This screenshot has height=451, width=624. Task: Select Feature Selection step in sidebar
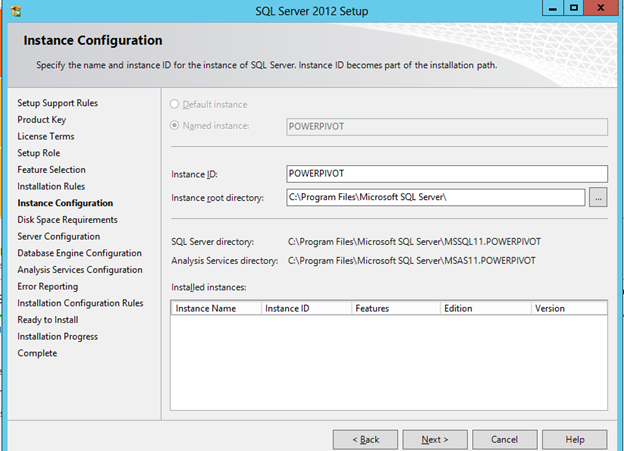(x=51, y=170)
